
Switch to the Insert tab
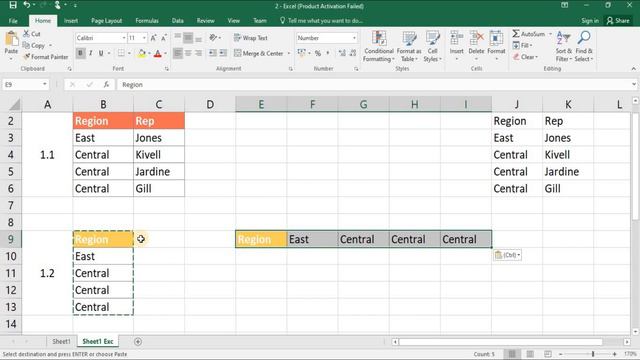(x=71, y=21)
